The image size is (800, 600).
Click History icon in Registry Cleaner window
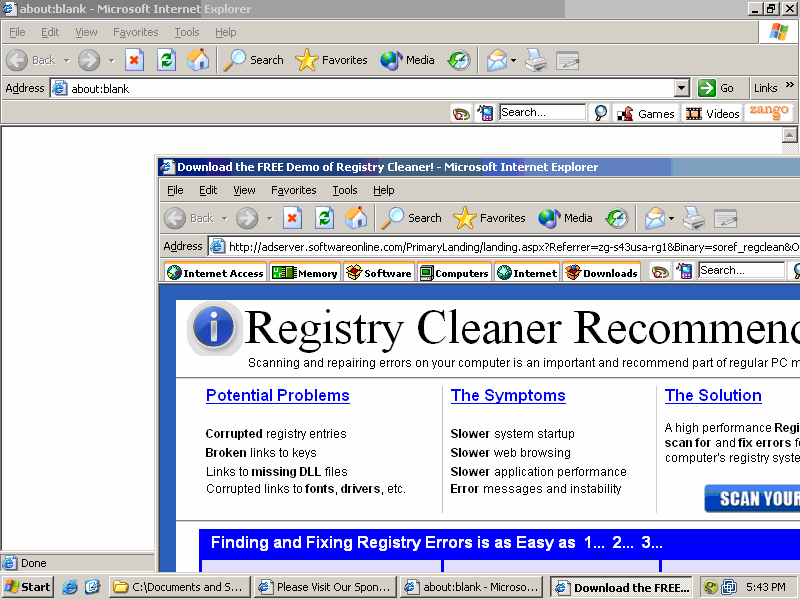pos(617,218)
